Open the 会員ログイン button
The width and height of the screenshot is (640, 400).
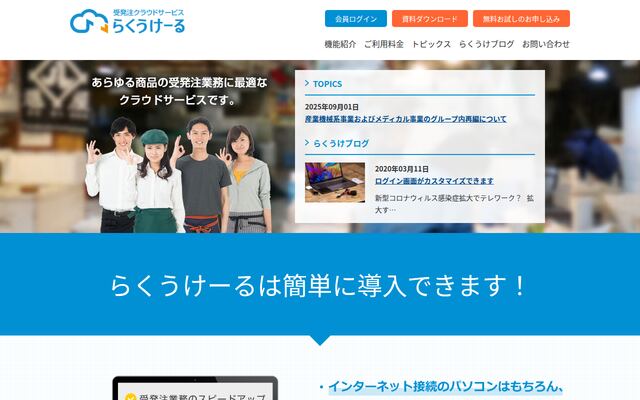(356, 19)
